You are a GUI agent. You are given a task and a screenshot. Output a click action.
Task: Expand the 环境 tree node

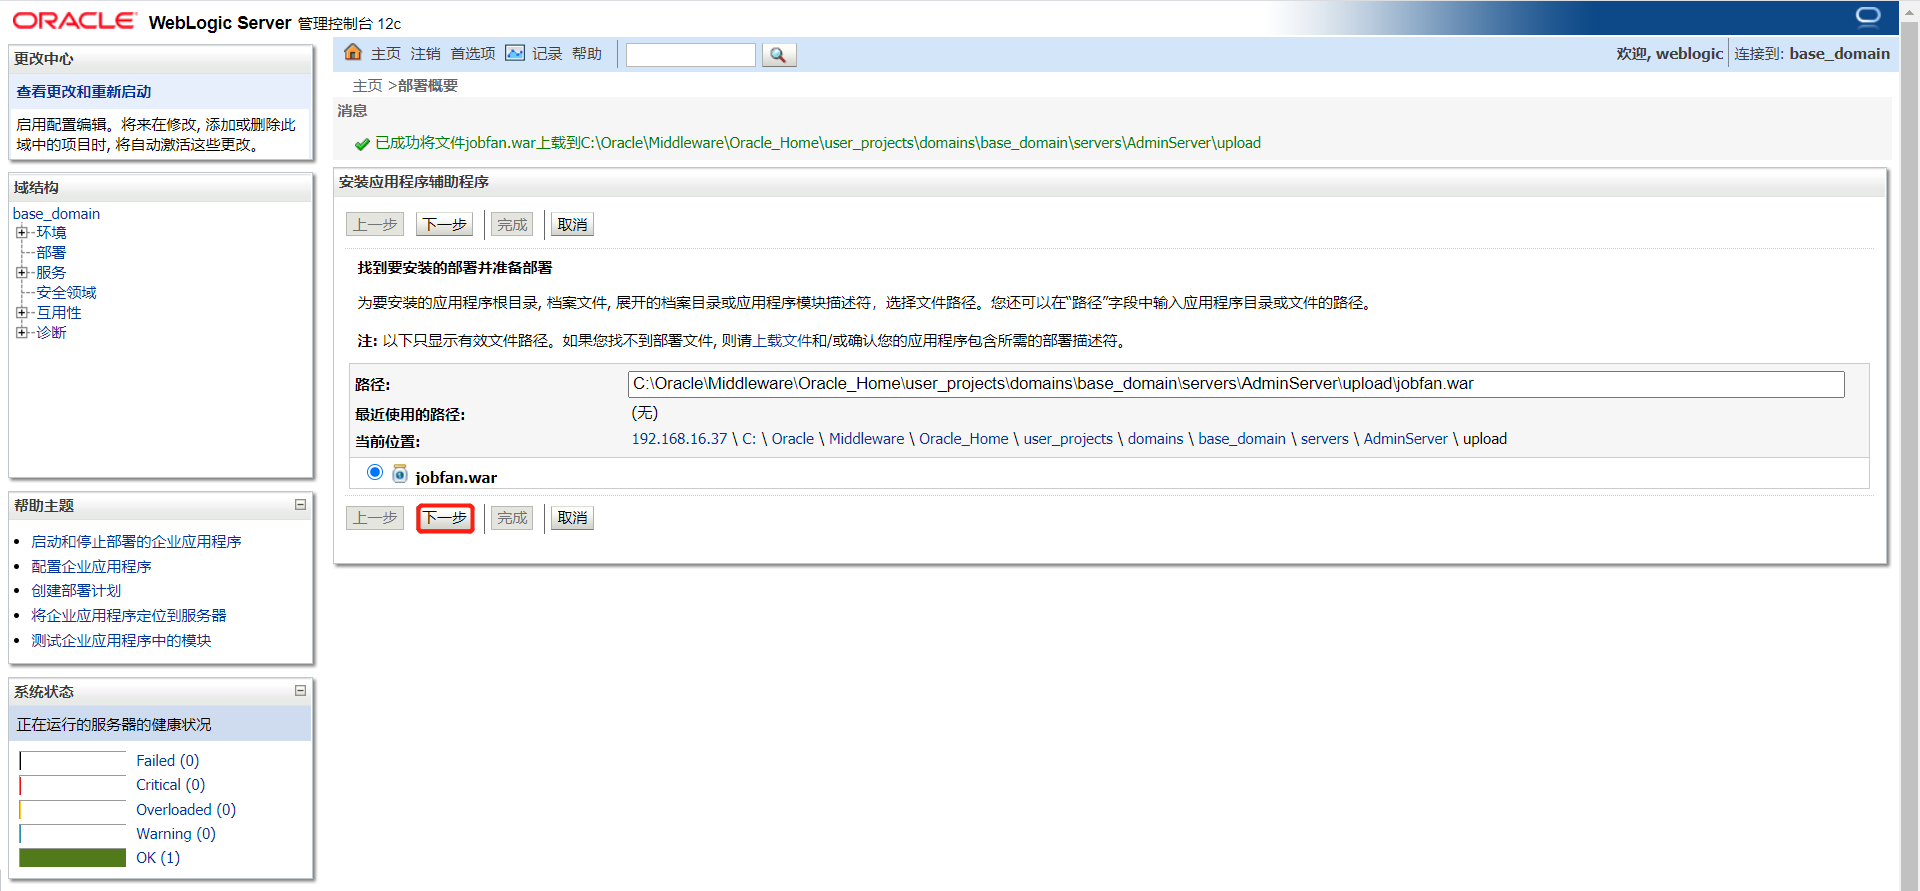[21, 232]
